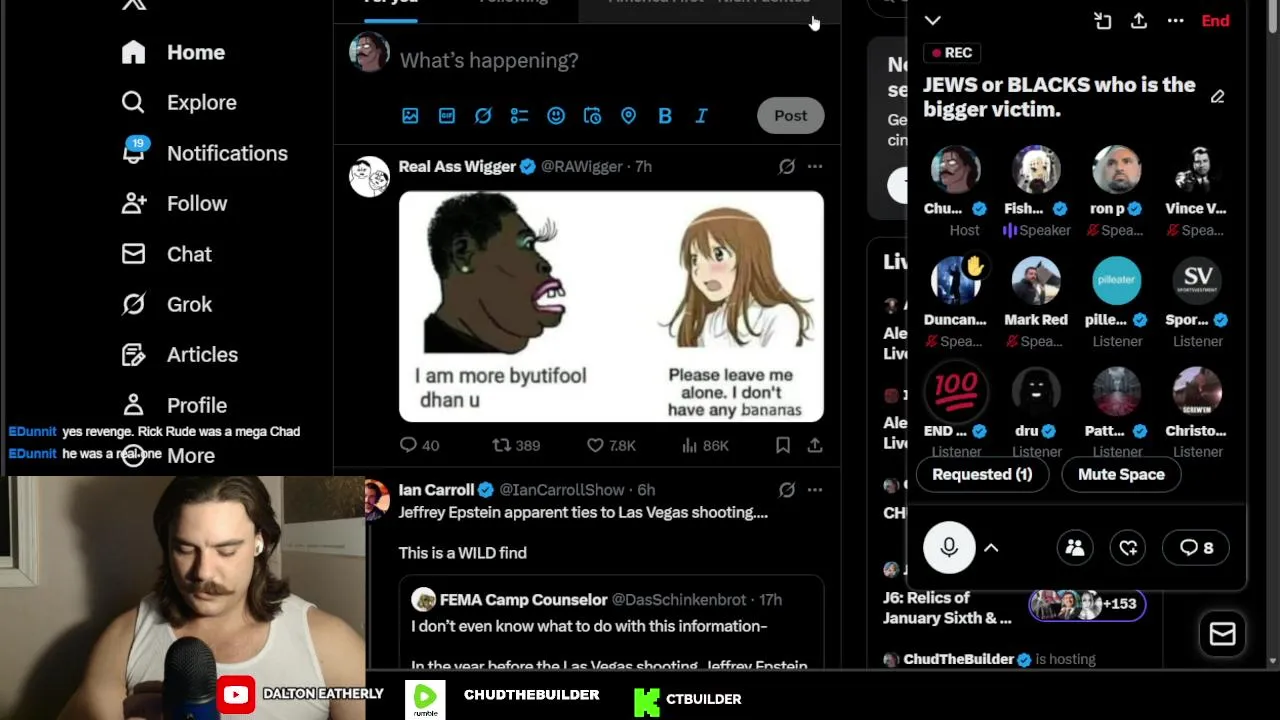Click the Grok enhance icon in composer
1280x720 pixels.
(x=483, y=116)
